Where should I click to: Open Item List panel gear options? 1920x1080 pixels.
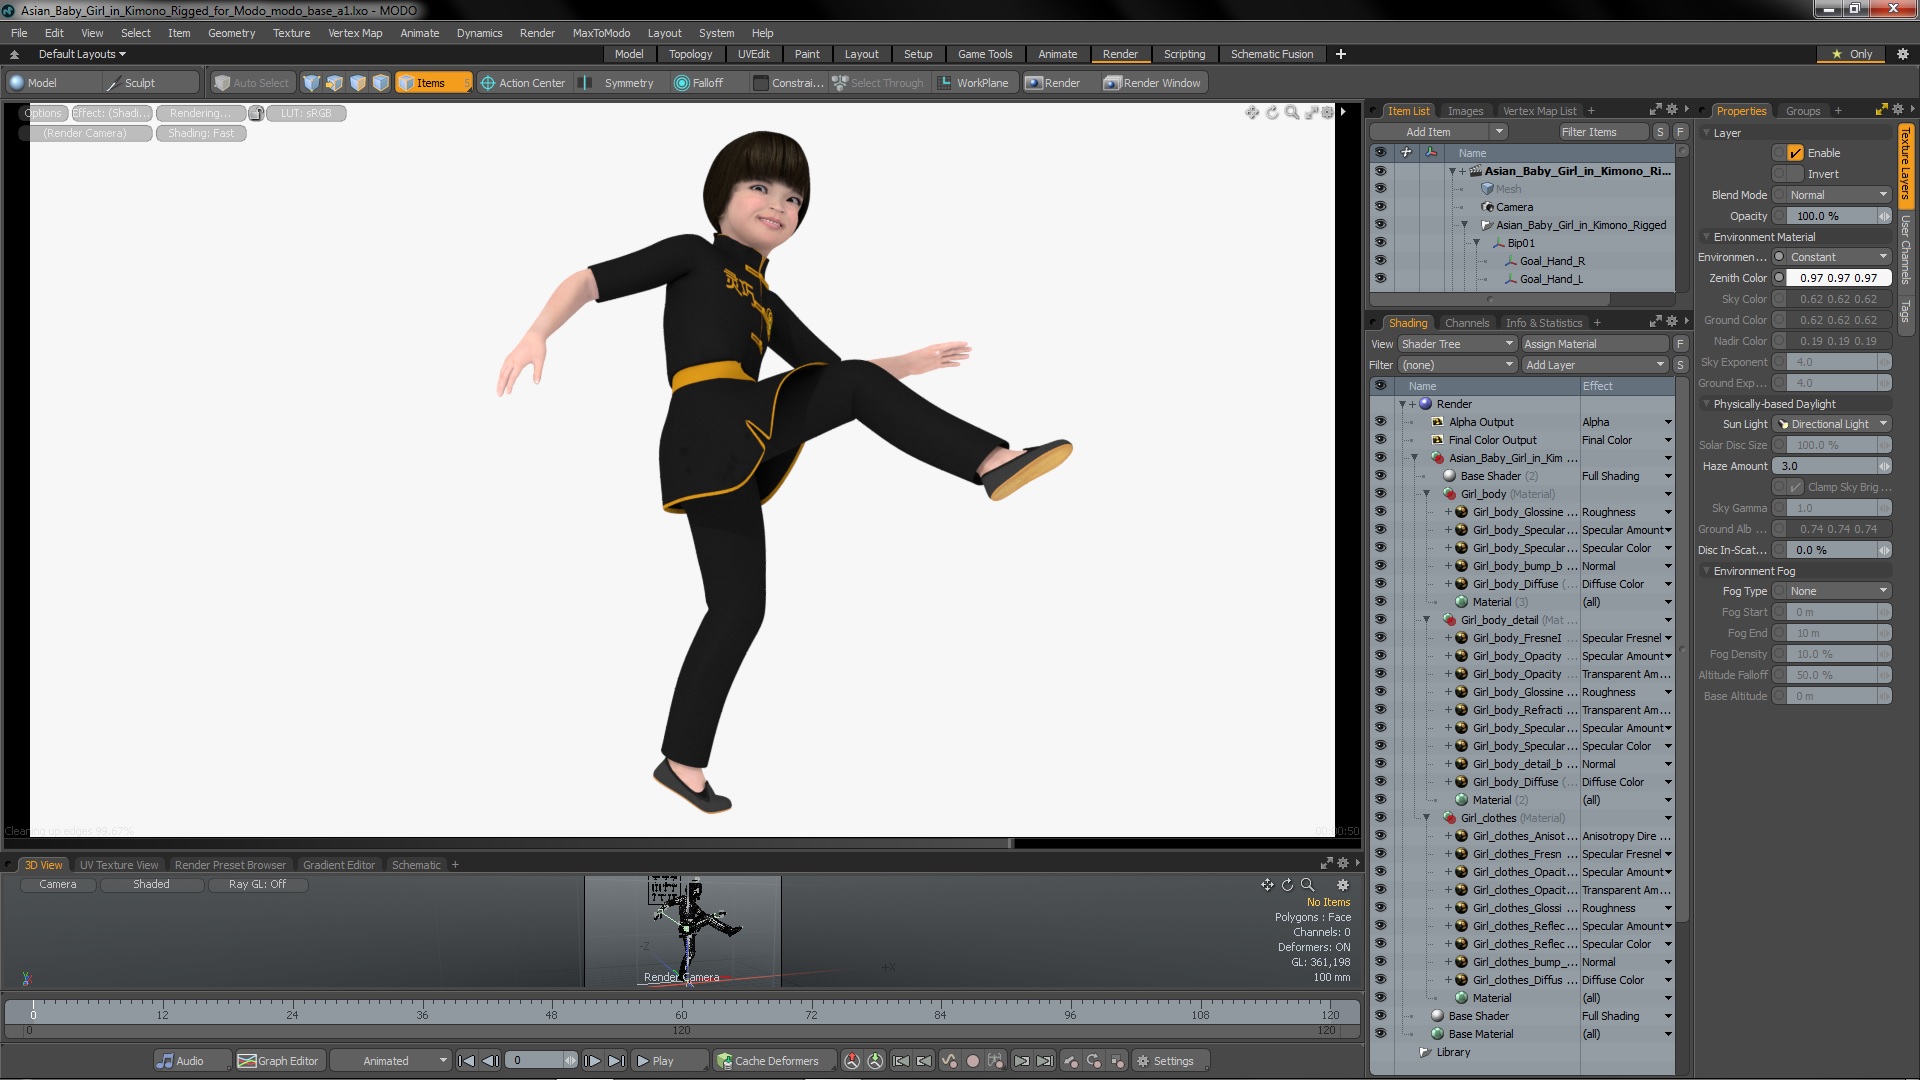(x=1672, y=110)
